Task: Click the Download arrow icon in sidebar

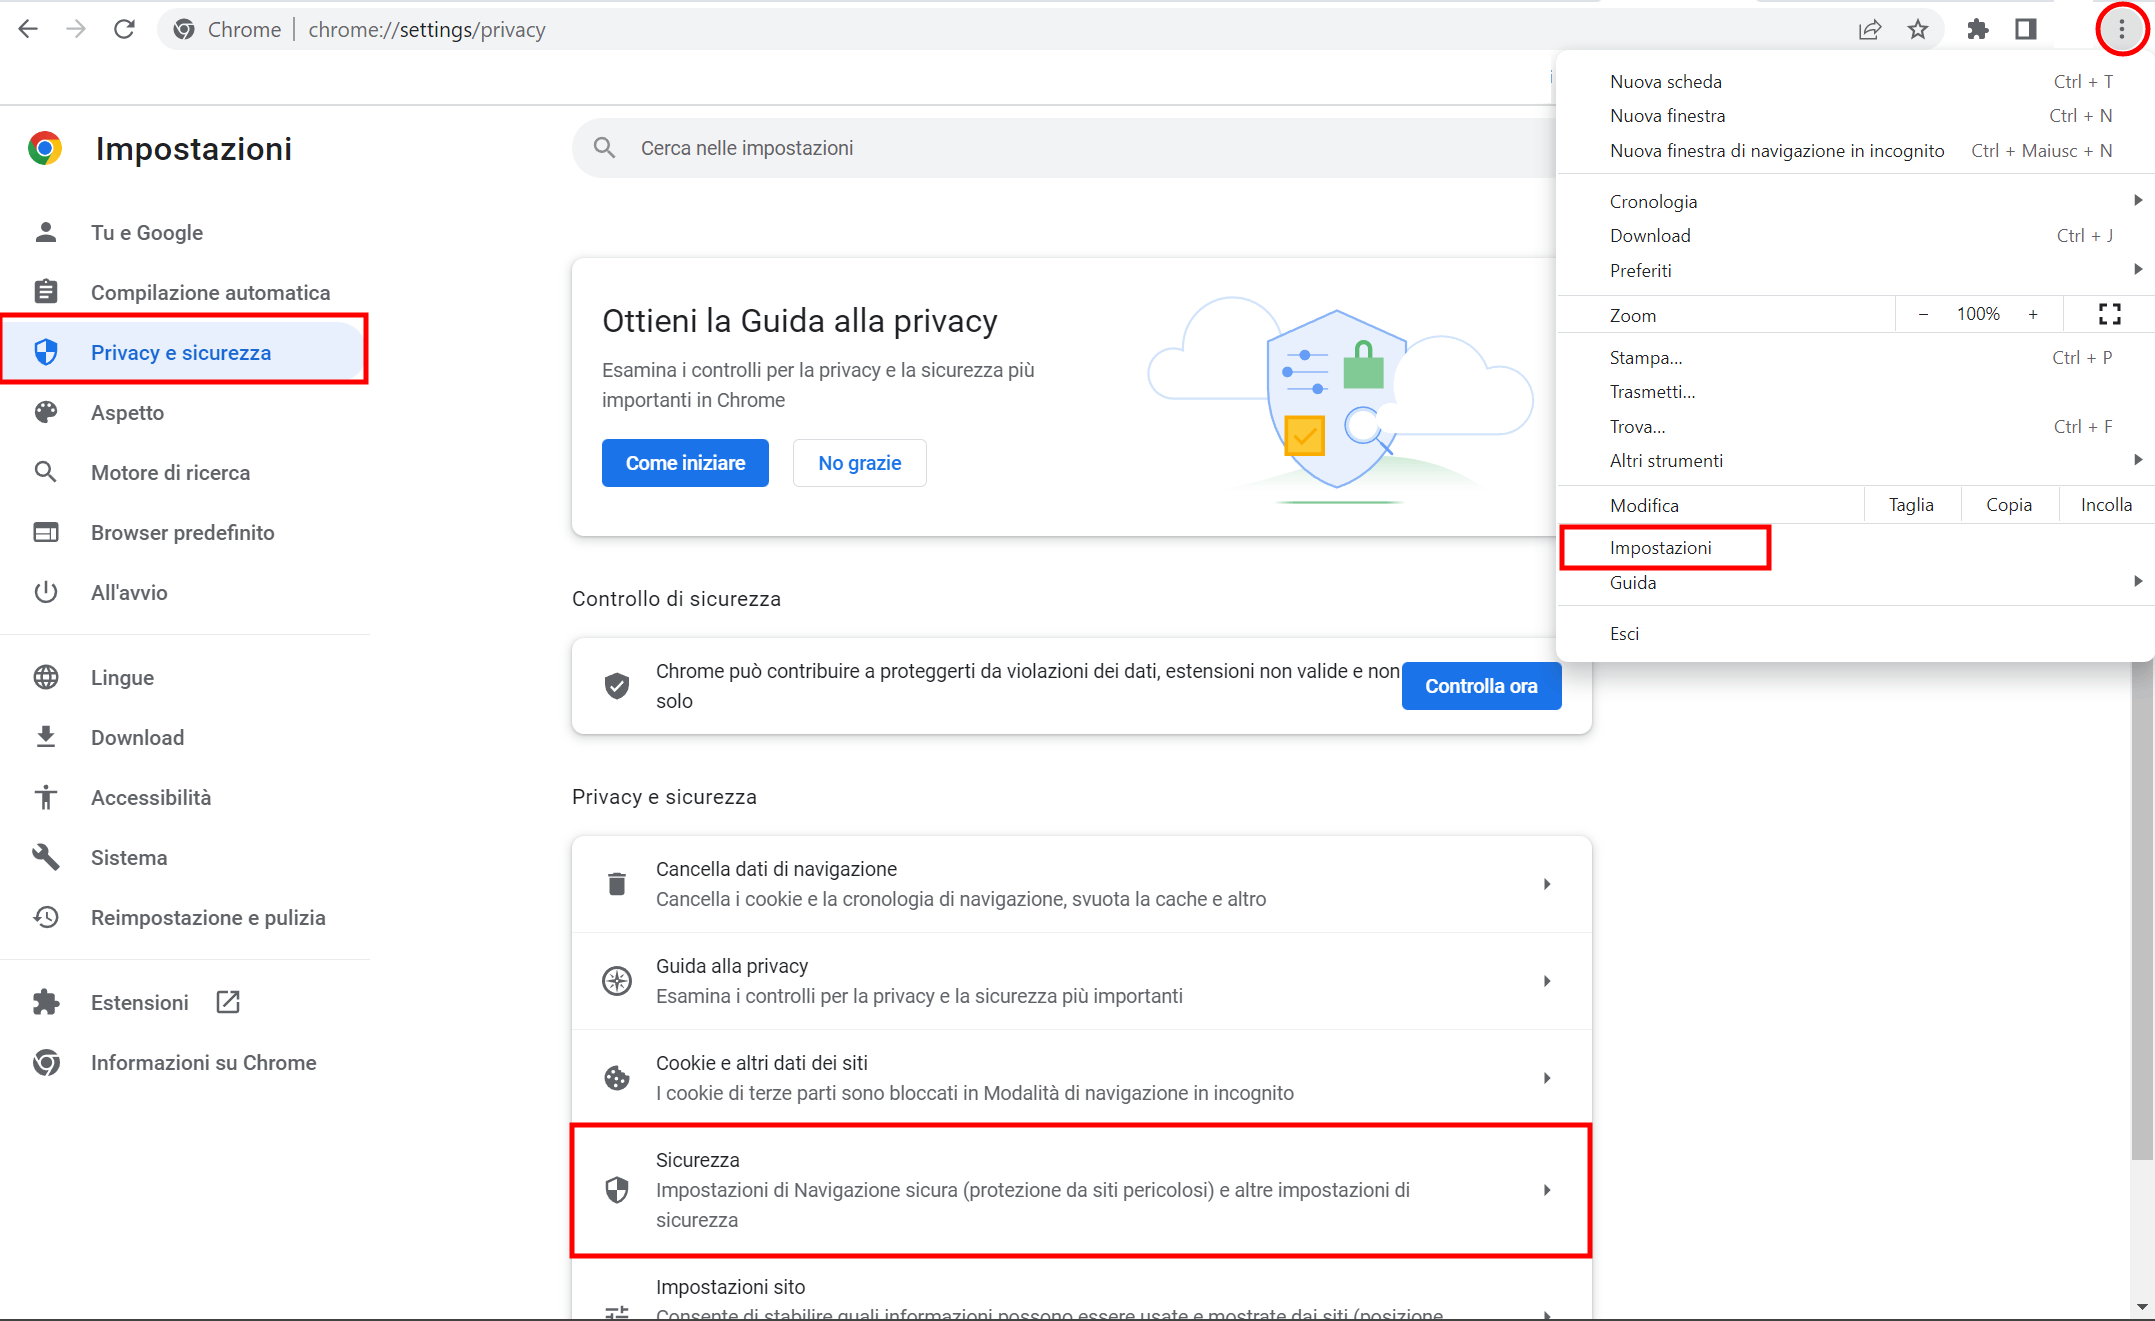Action: coord(46,737)
